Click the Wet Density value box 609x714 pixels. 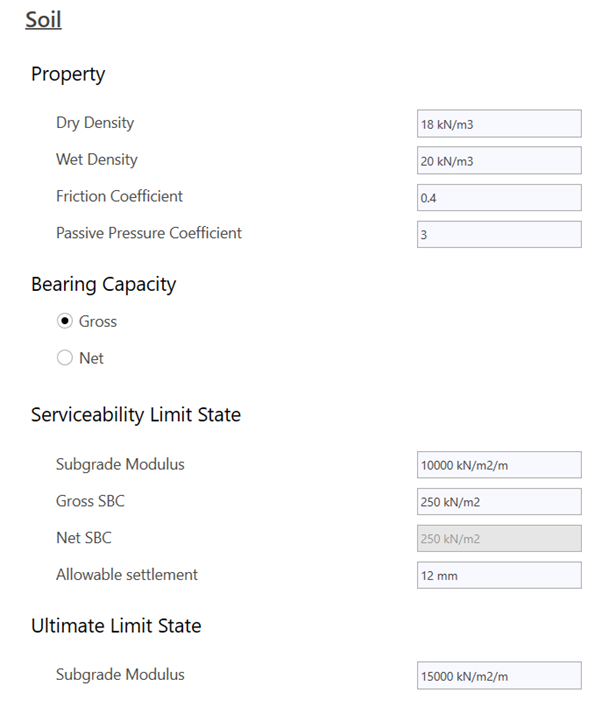pos(499,161)
